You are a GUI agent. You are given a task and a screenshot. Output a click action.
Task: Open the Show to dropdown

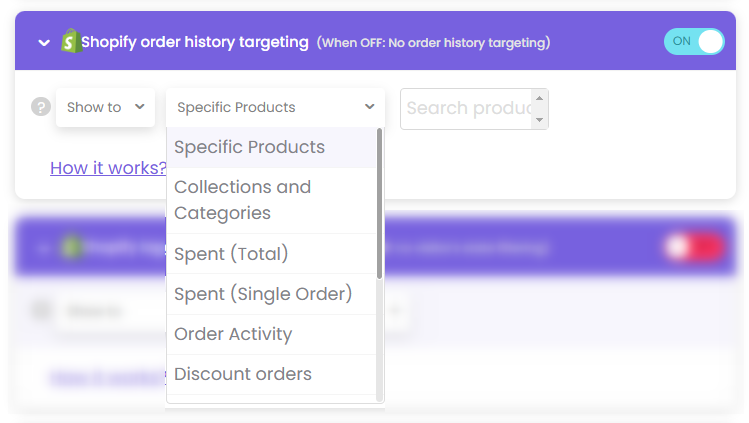106,107
